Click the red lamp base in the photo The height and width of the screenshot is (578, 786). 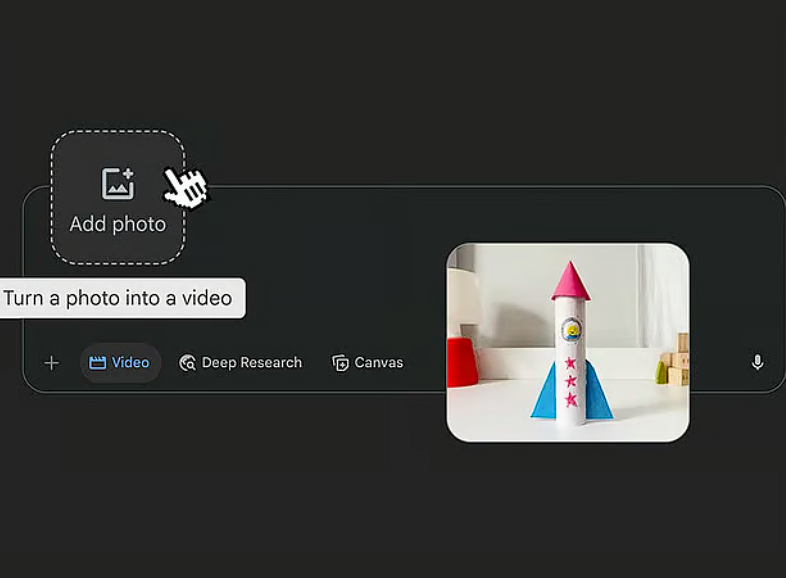point(460,361)
